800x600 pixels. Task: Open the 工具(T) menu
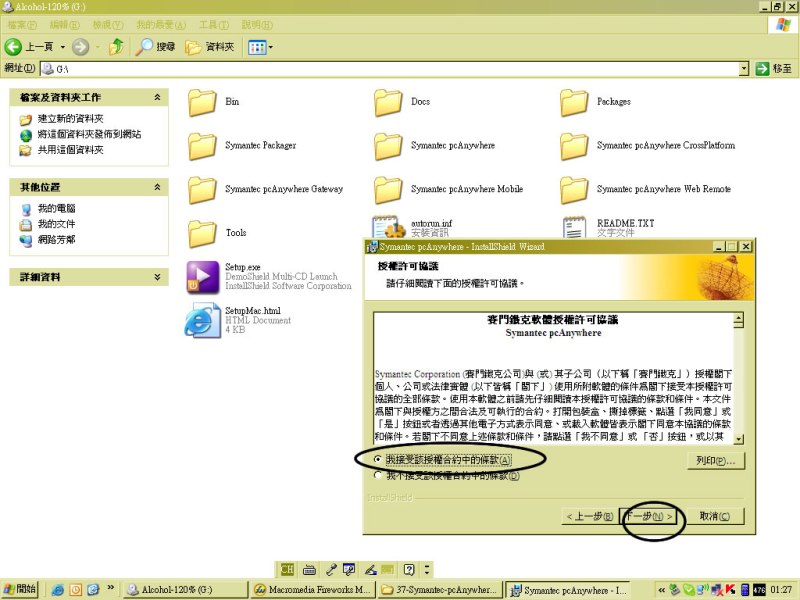pyautogui.click(x=214, y=24)
